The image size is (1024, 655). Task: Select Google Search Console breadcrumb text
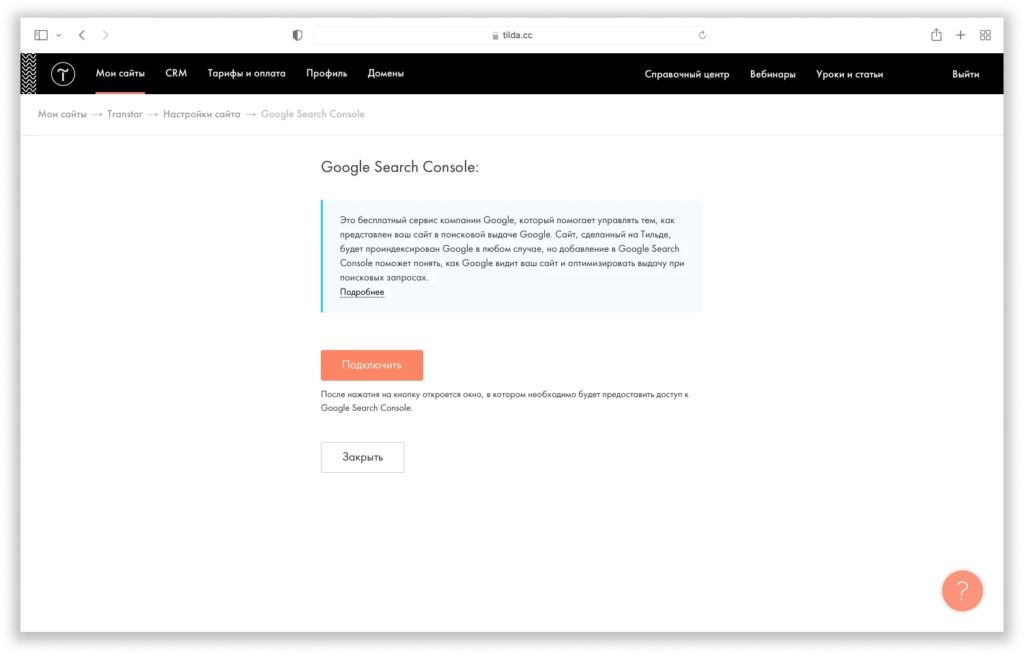[313, 114]
